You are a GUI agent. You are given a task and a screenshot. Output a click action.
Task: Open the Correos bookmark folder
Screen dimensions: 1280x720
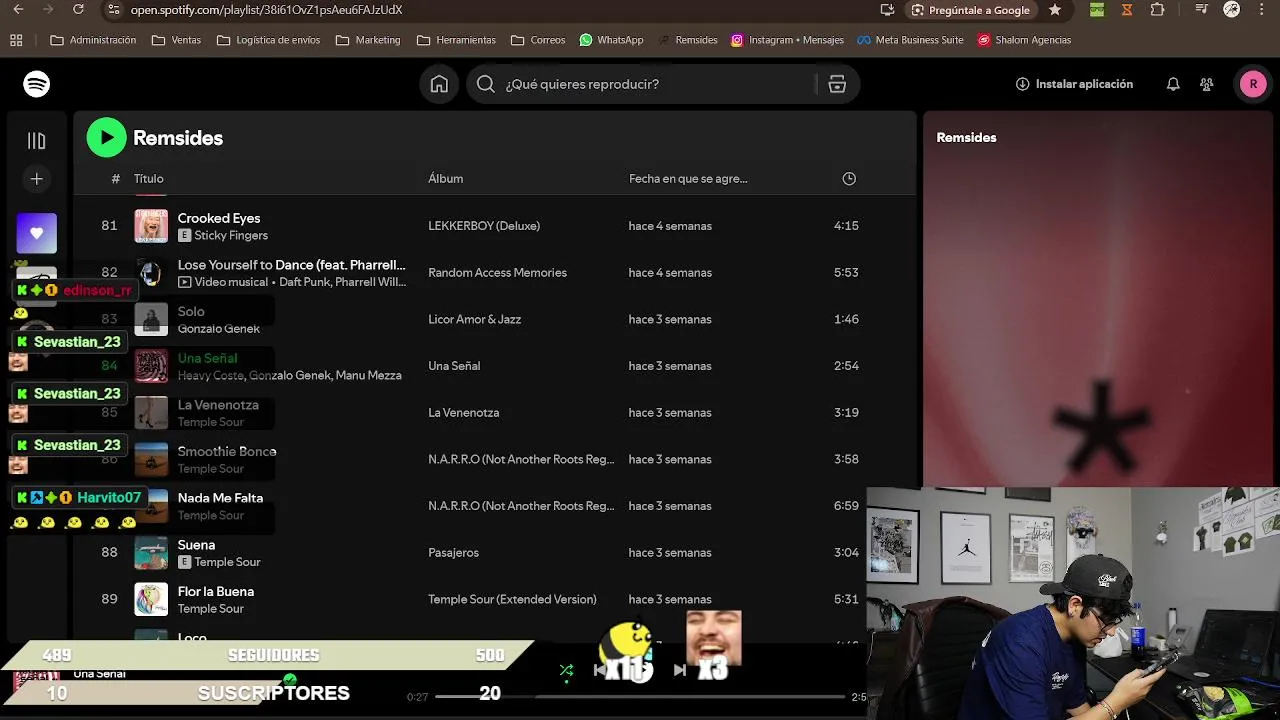pyautogui.click(x=538, y=40)
